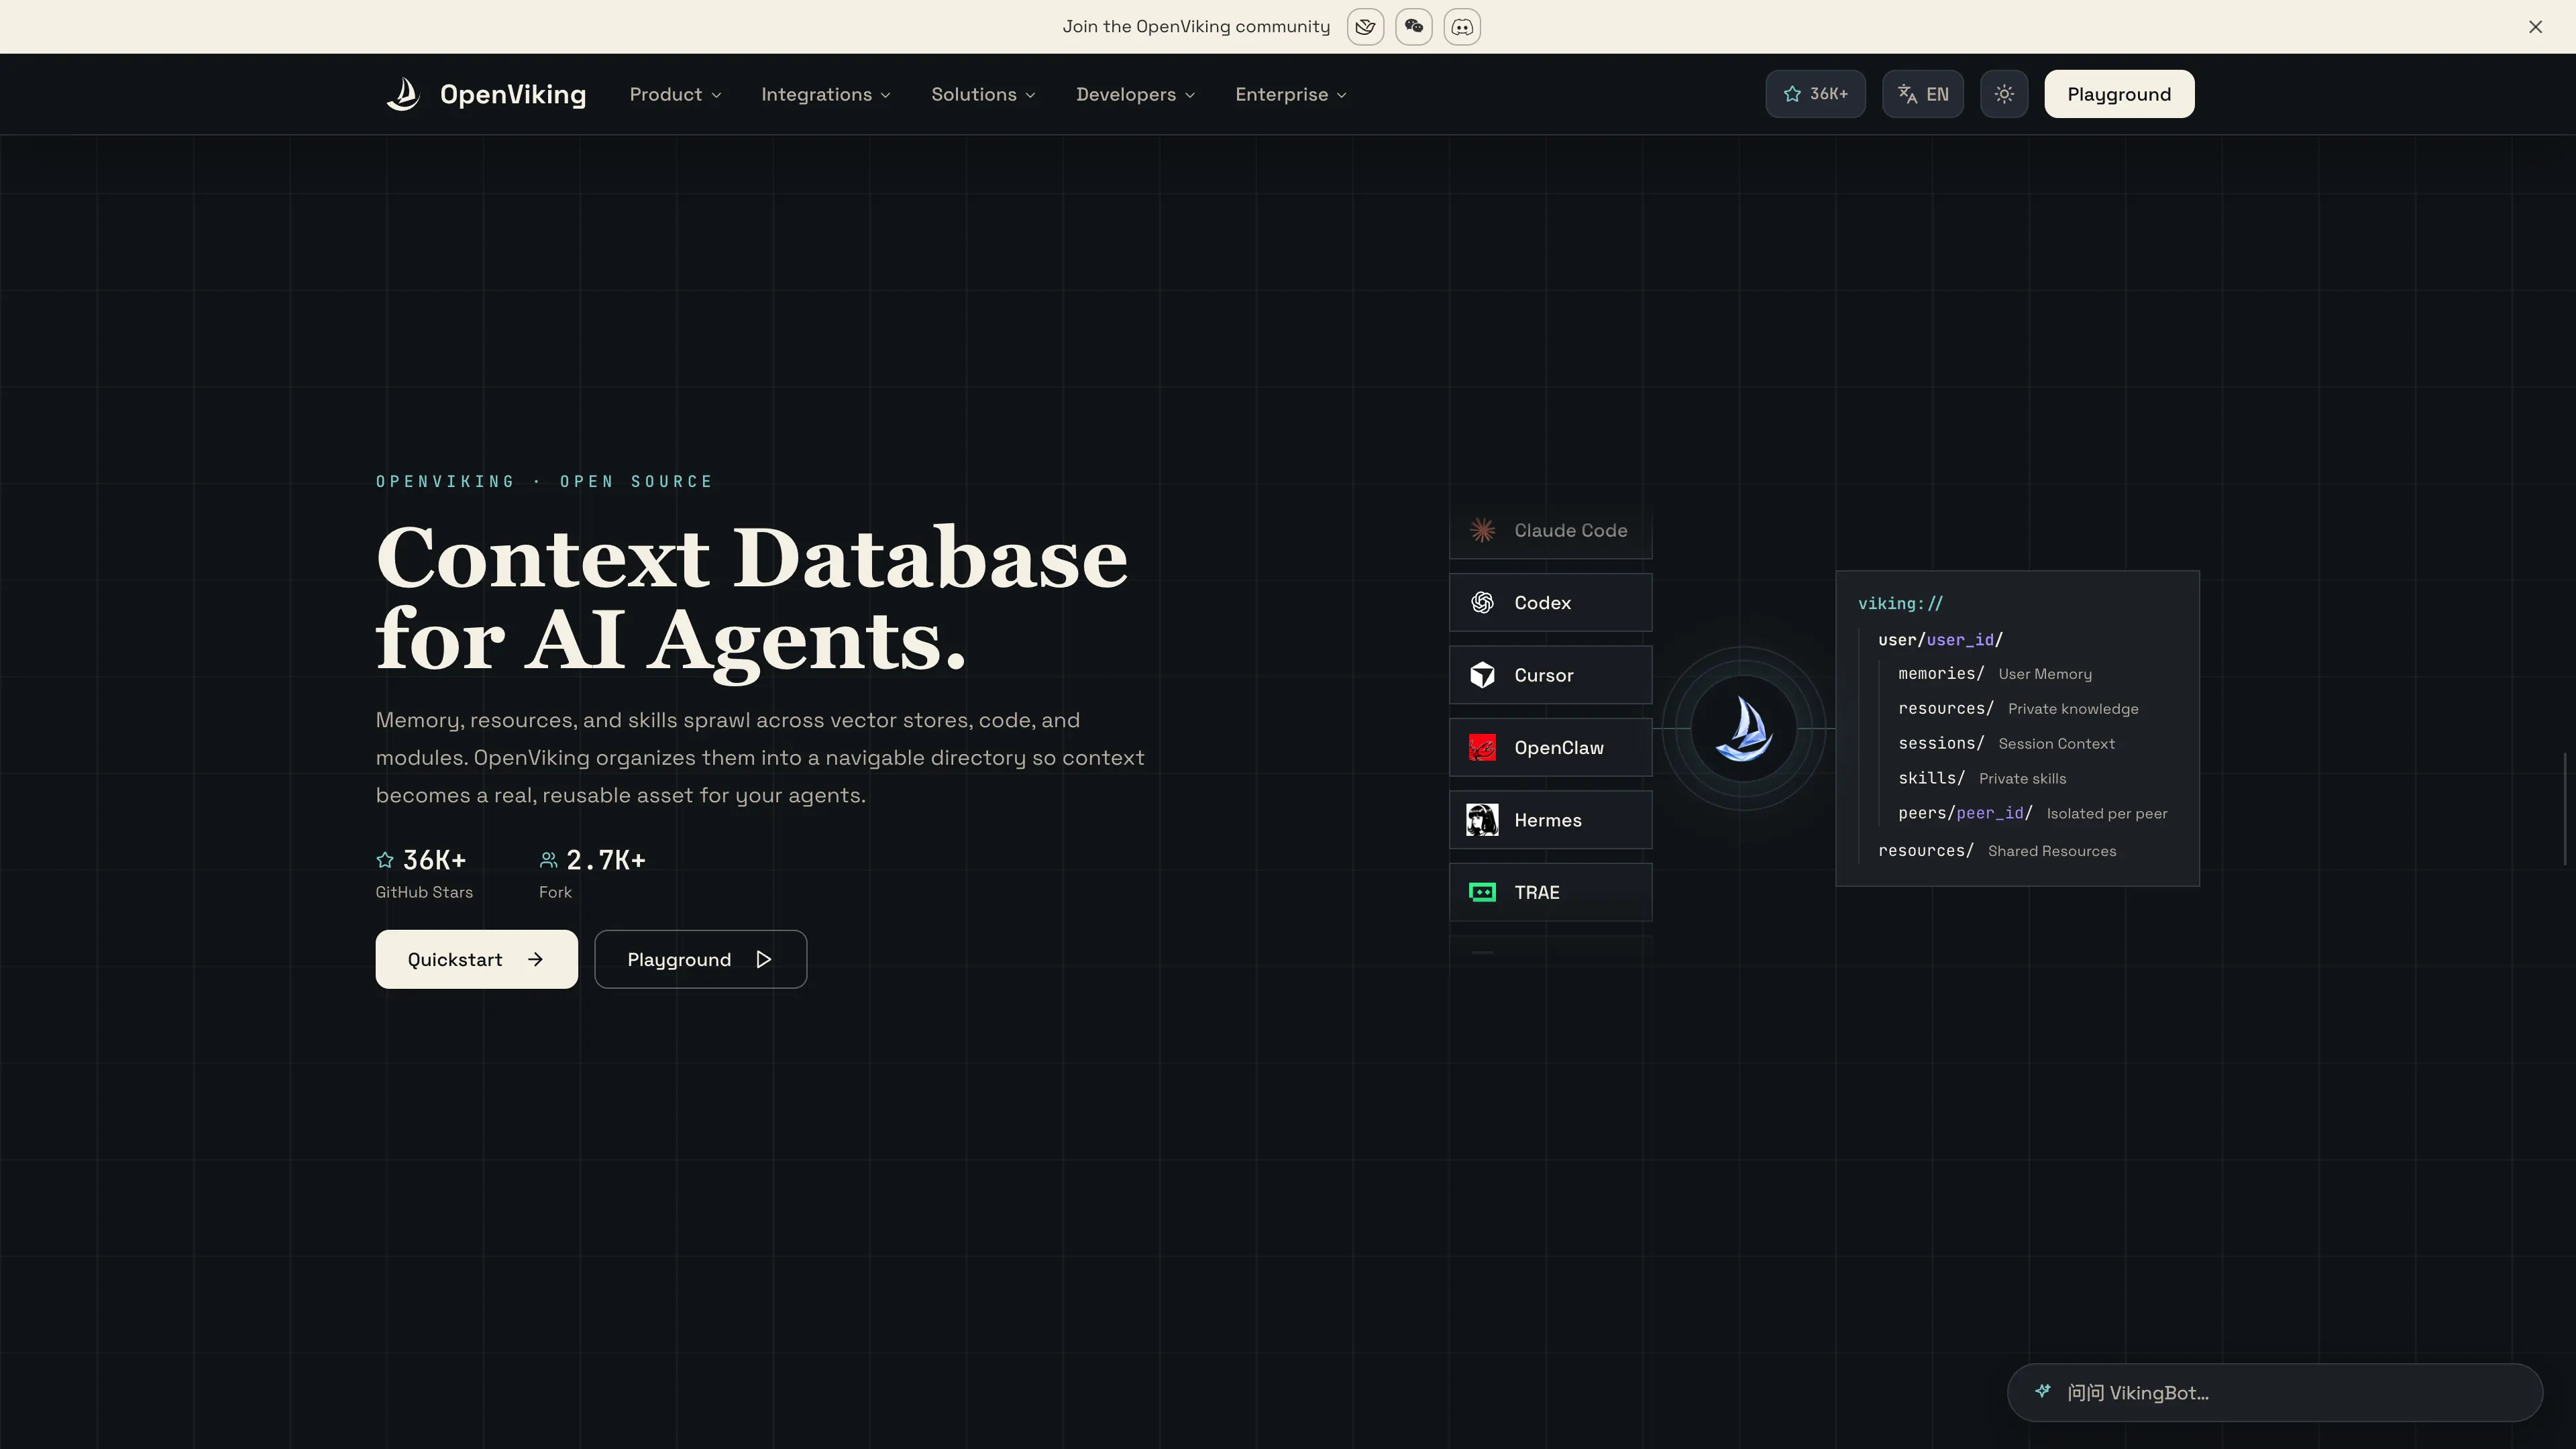Expand the Enterprise menu
Viewport: 2576px width, 1449px height.
(x=1290, y=94)
